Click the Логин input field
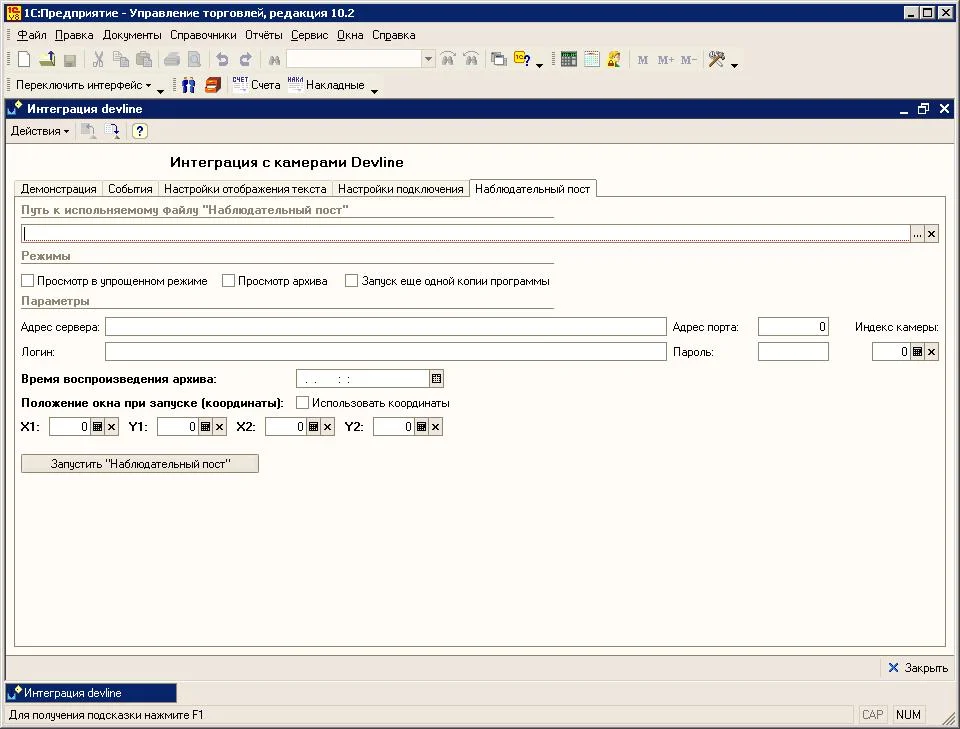 coord(386,352)
